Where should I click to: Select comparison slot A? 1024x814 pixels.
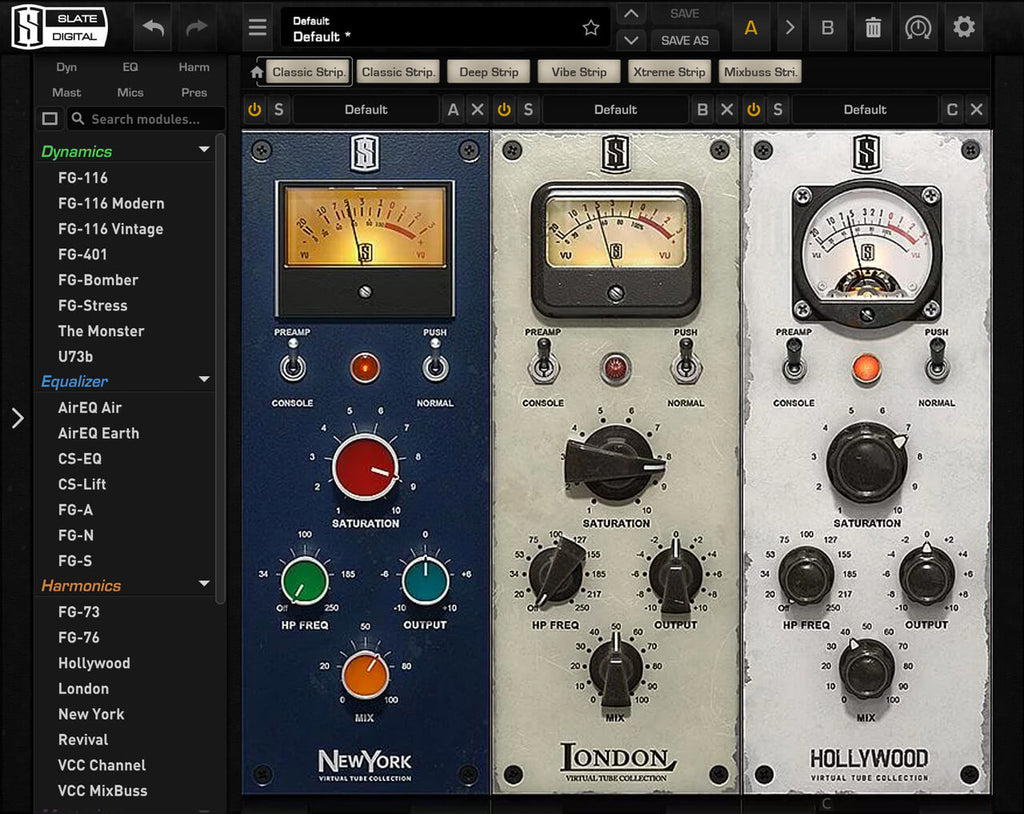click(751, 27)
